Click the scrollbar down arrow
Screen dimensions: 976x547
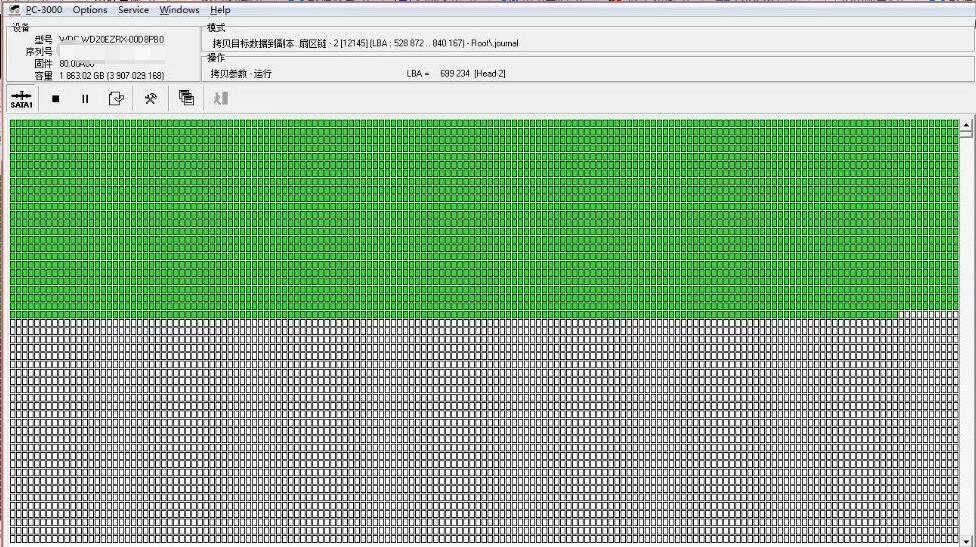pyautogui.click(x=966, y=541)
